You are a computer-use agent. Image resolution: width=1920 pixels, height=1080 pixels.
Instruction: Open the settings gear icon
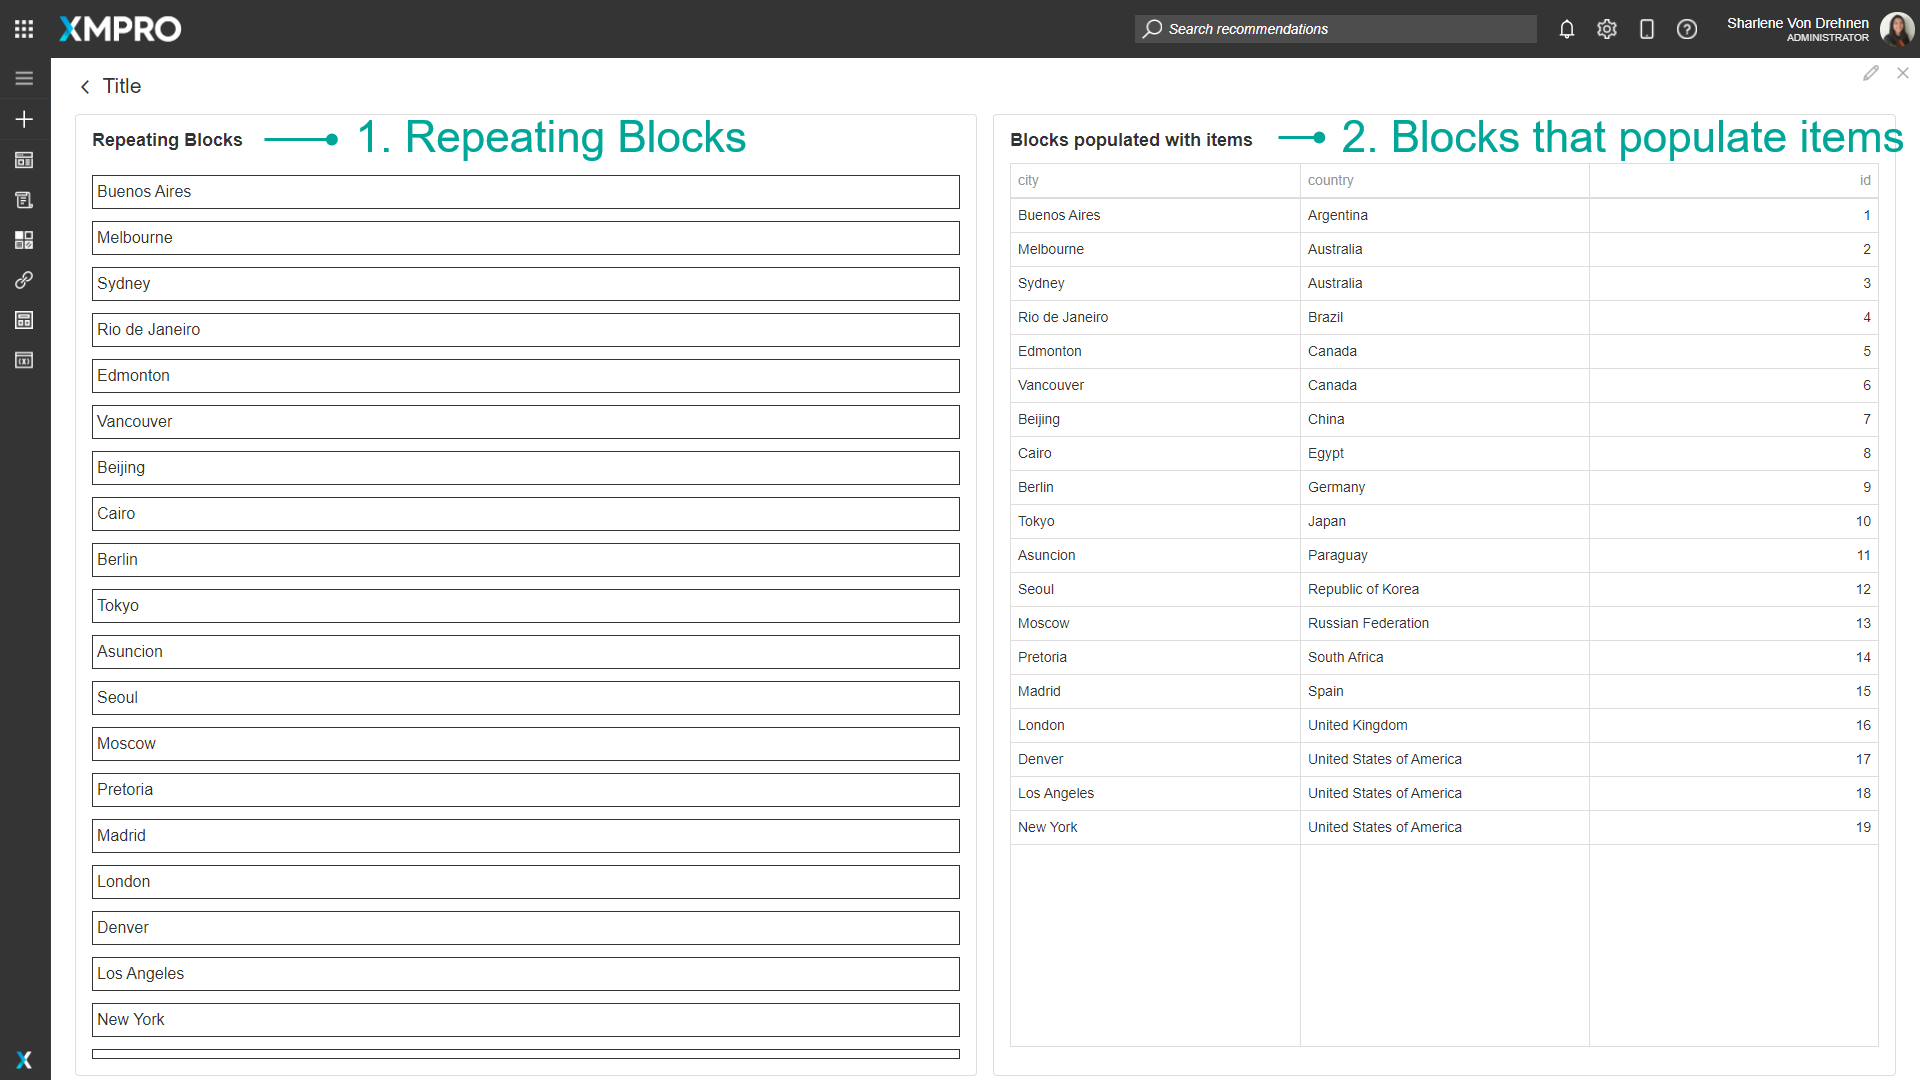[1607, 29]
